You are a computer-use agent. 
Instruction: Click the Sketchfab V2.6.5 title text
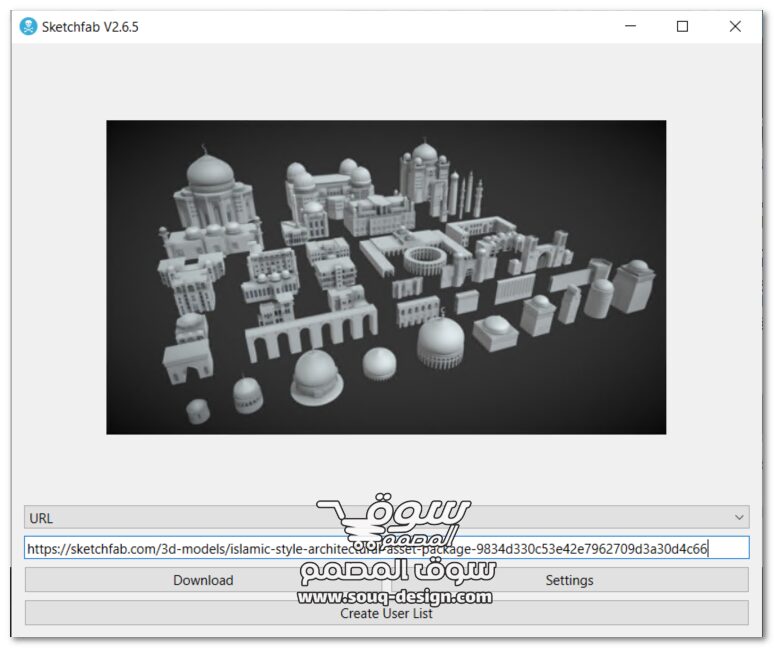tap(90, 27)
